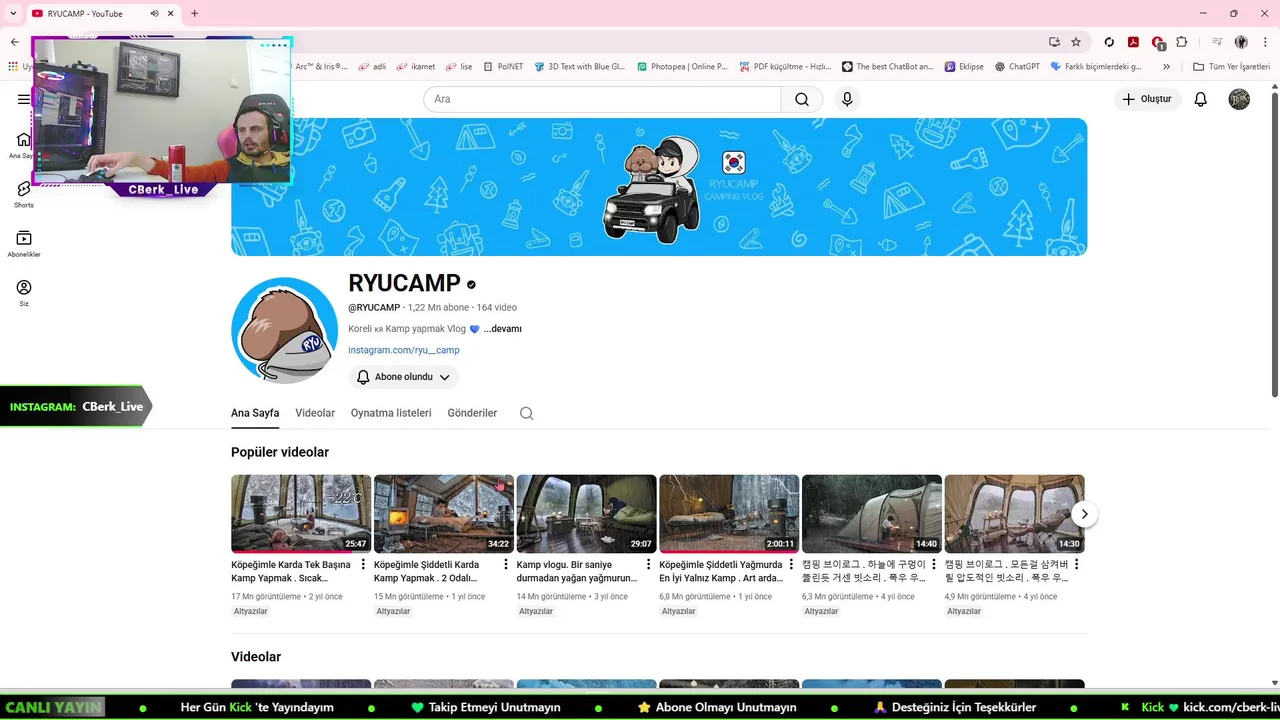Click the Altyazılar badge under the 25:47 video
Viewport: 1280px width, 720px height.
coord(251,611)
